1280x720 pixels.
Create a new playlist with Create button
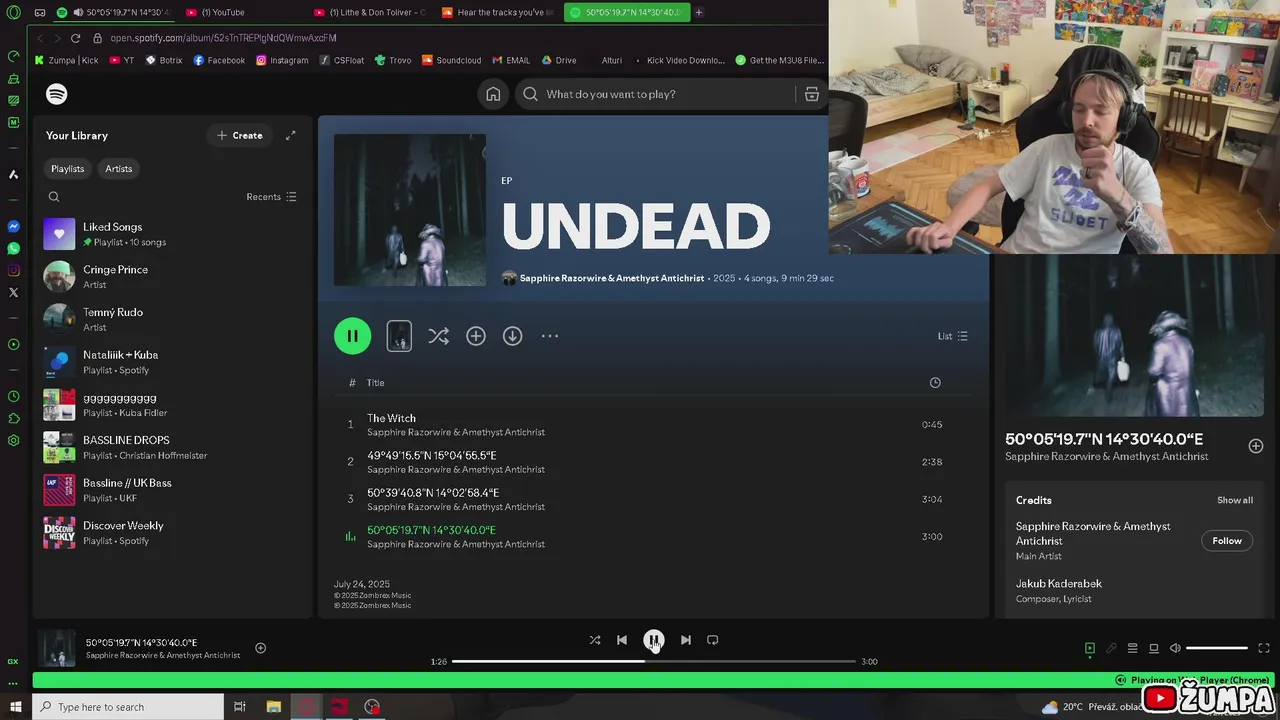coord(239,136)
